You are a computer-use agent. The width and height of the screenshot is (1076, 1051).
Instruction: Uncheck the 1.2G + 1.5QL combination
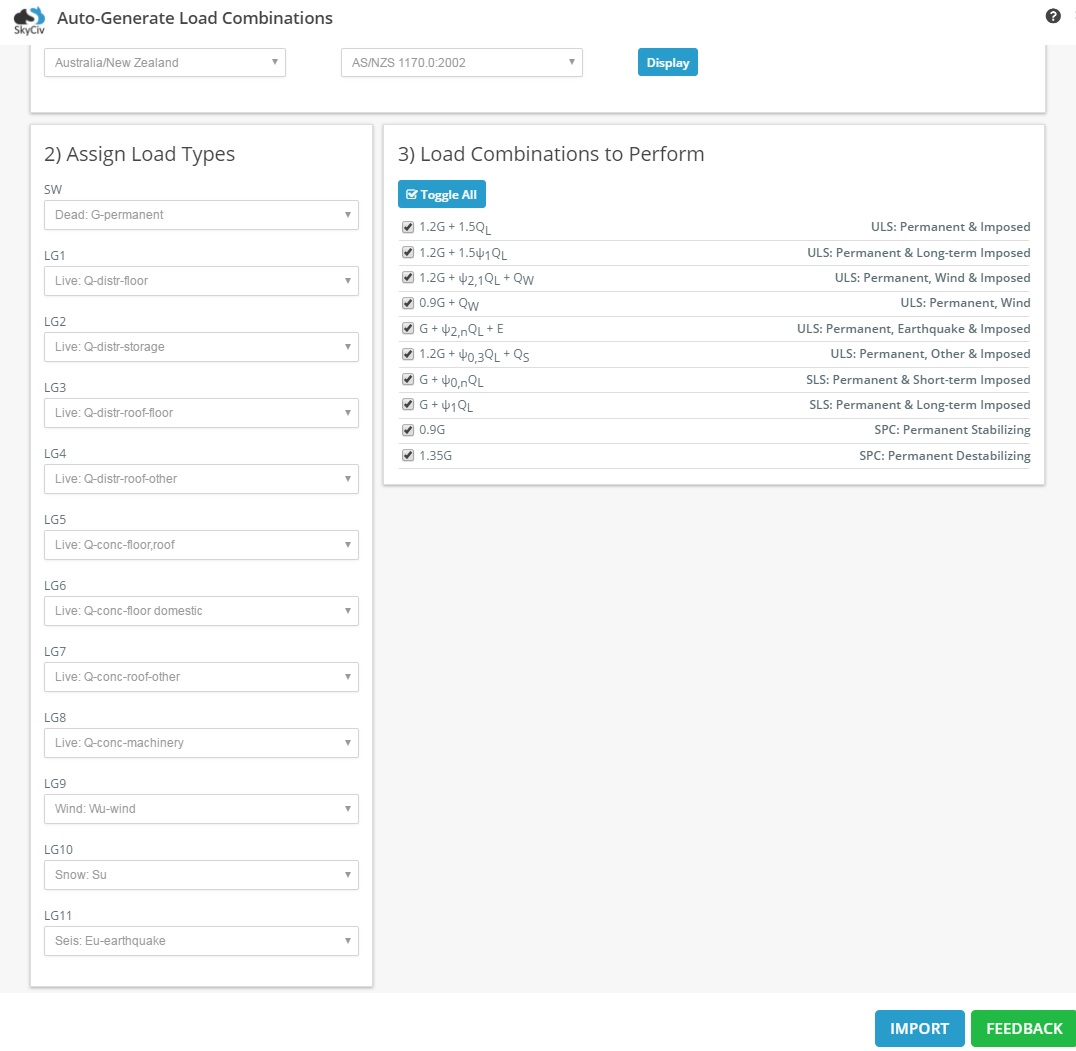pos(408,227)
